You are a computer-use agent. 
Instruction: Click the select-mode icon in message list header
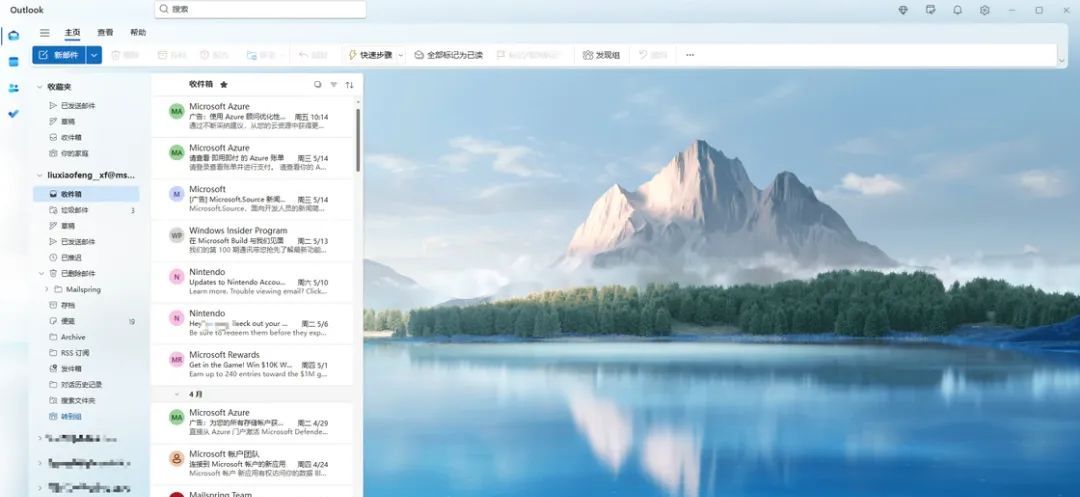point(318,85)
